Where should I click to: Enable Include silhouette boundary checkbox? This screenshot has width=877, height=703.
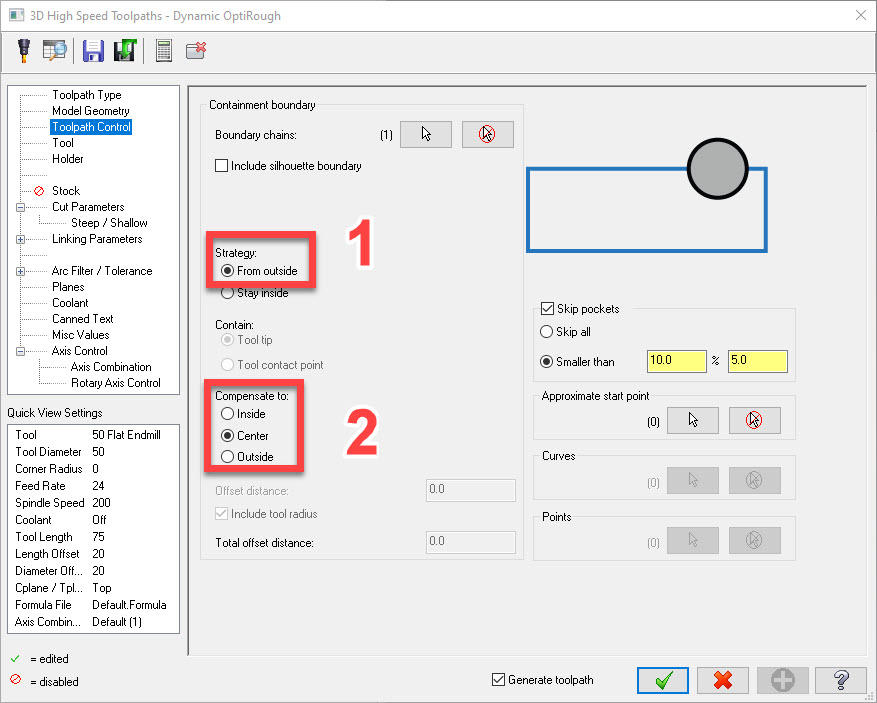point(222,166)
